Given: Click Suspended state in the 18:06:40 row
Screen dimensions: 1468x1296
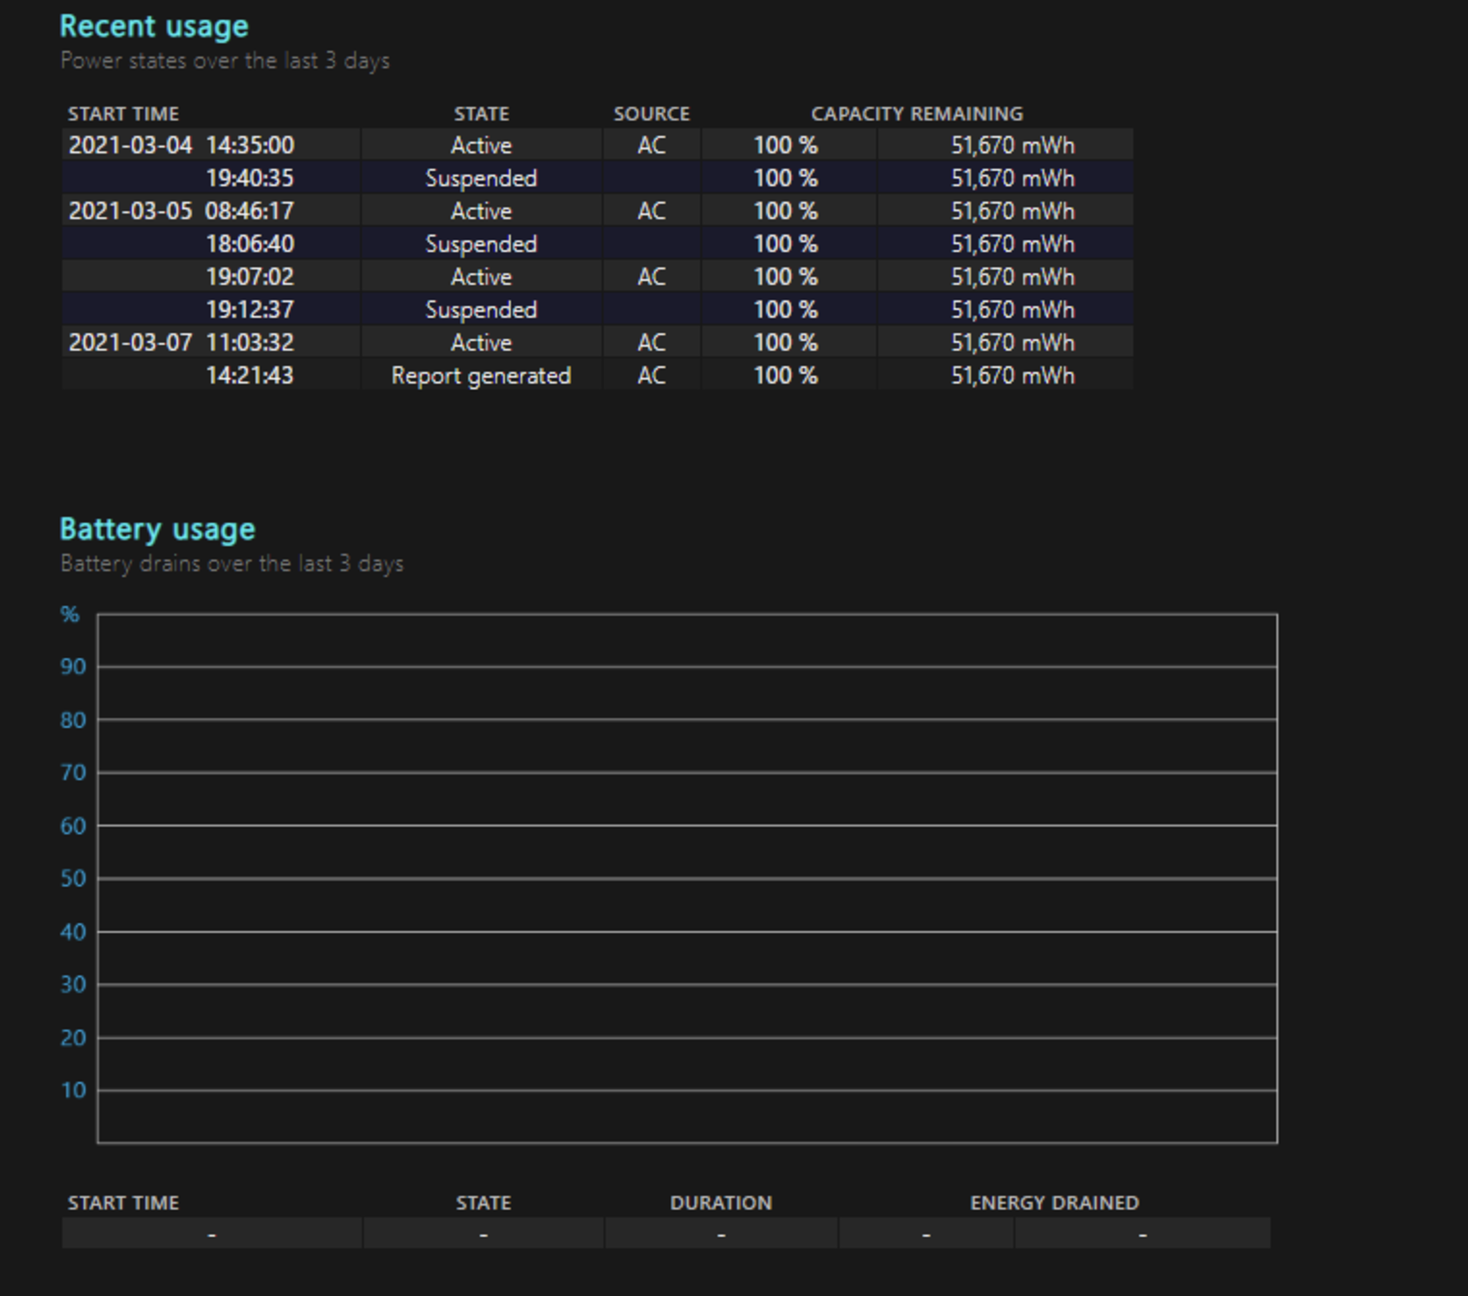Looking at the screenshot, I should (481, 244).
